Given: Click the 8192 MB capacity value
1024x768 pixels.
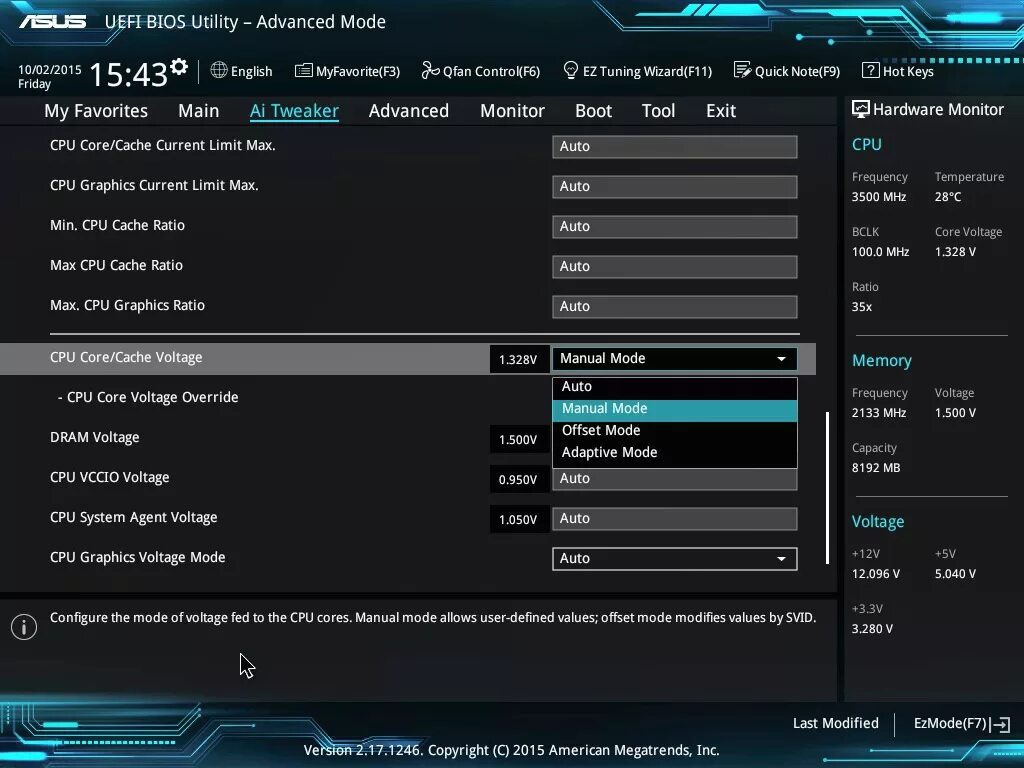Looking at the screenshot, I should point(876,468).
